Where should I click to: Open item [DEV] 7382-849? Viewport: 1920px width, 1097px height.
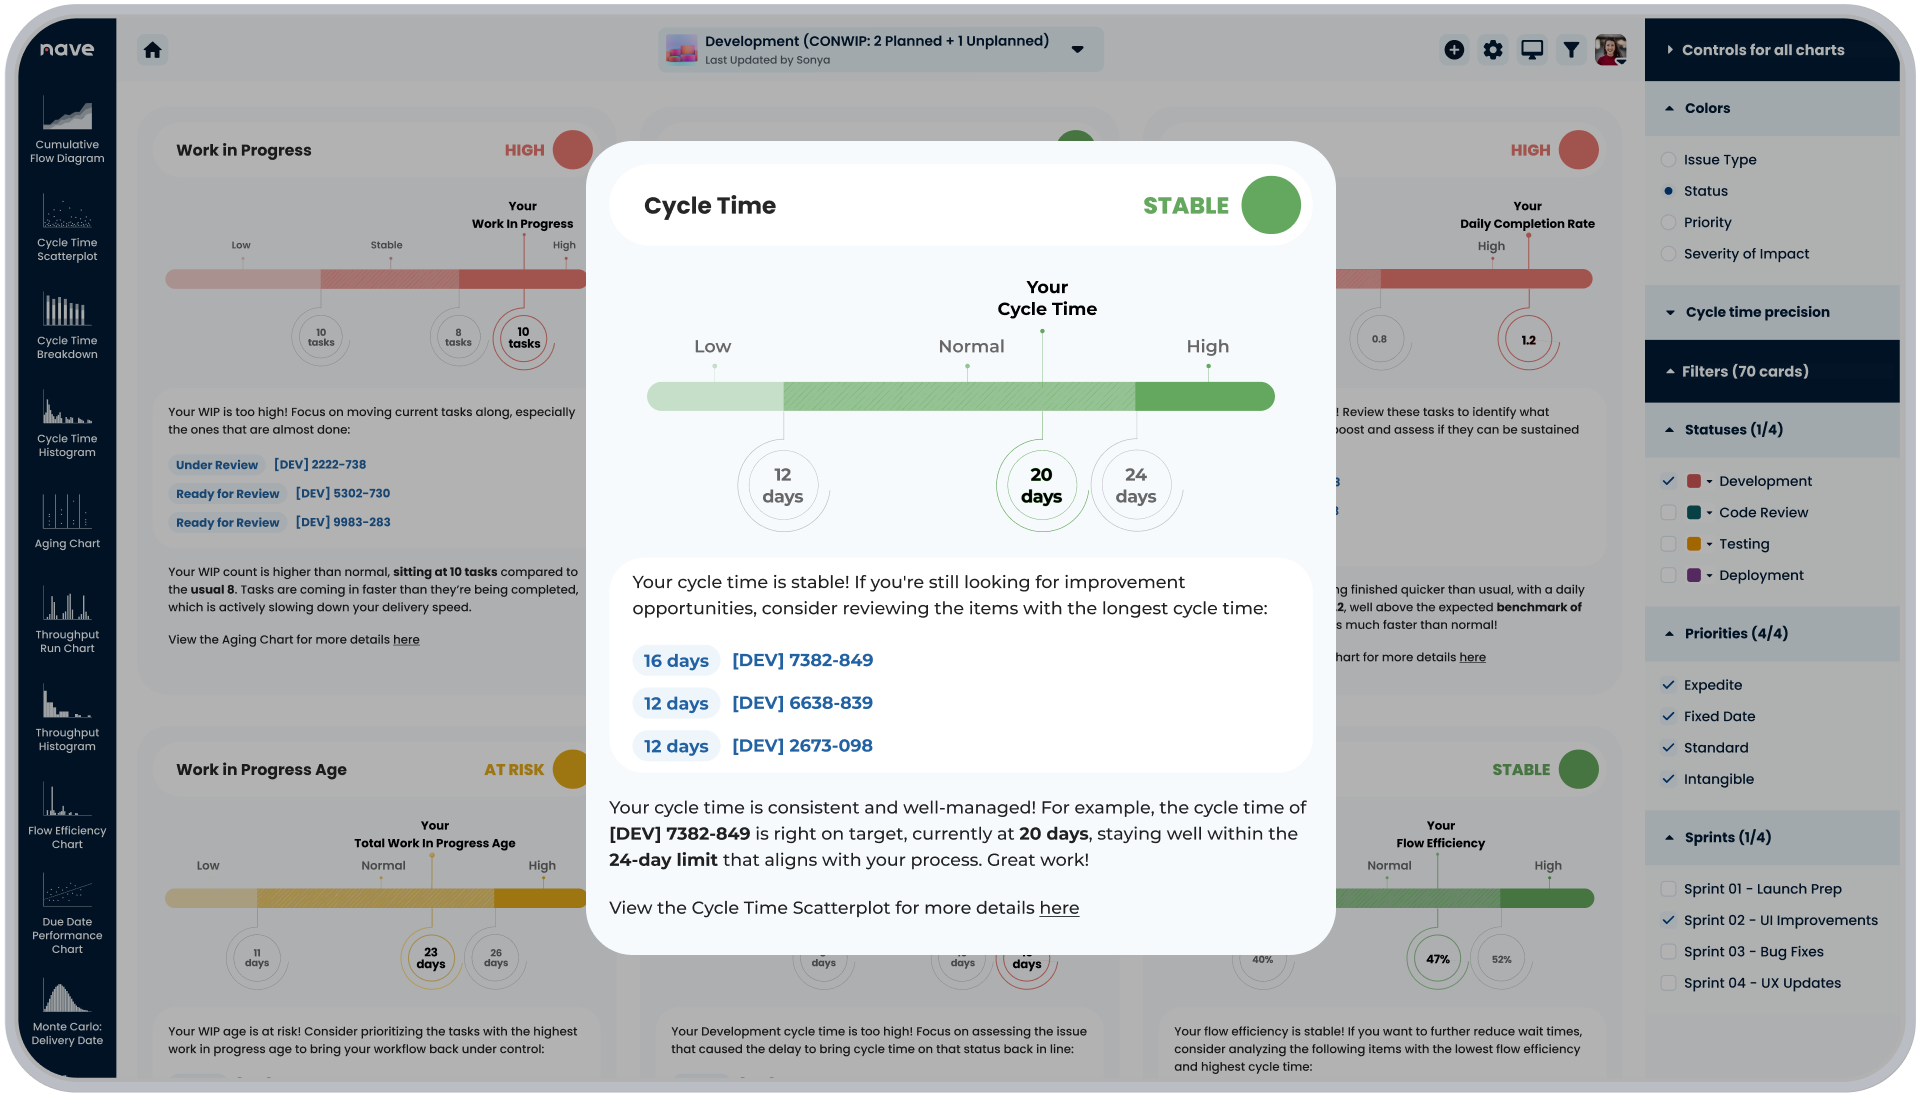(x=801, y=660)
